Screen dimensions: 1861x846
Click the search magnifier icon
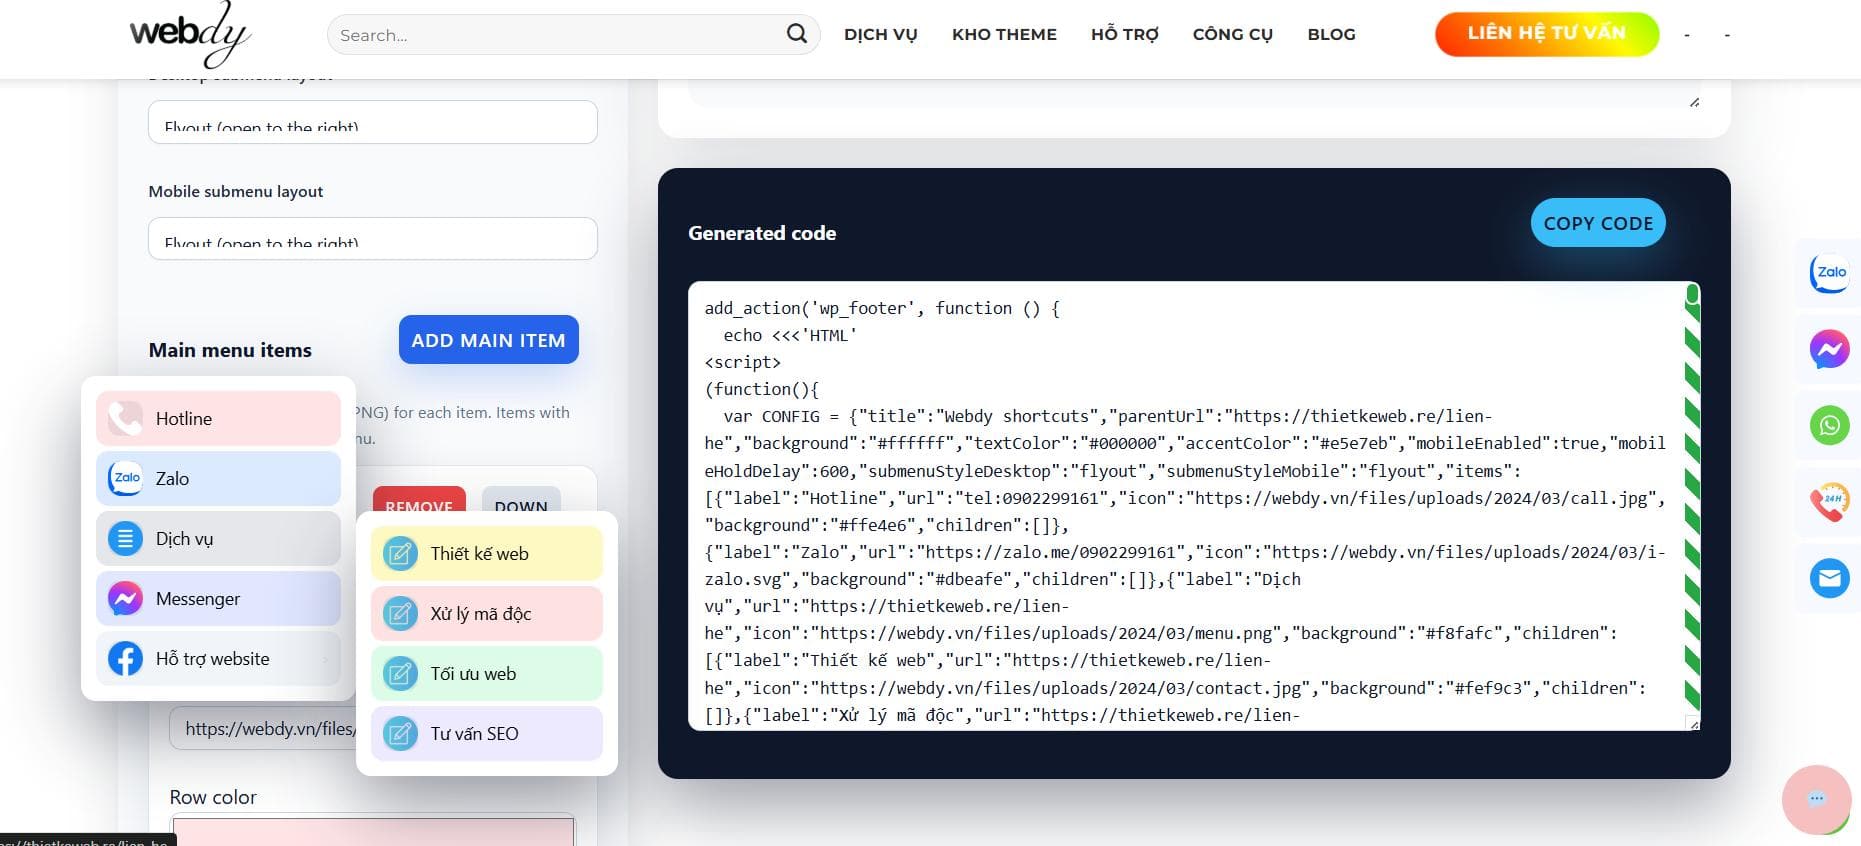pos(796,34)
